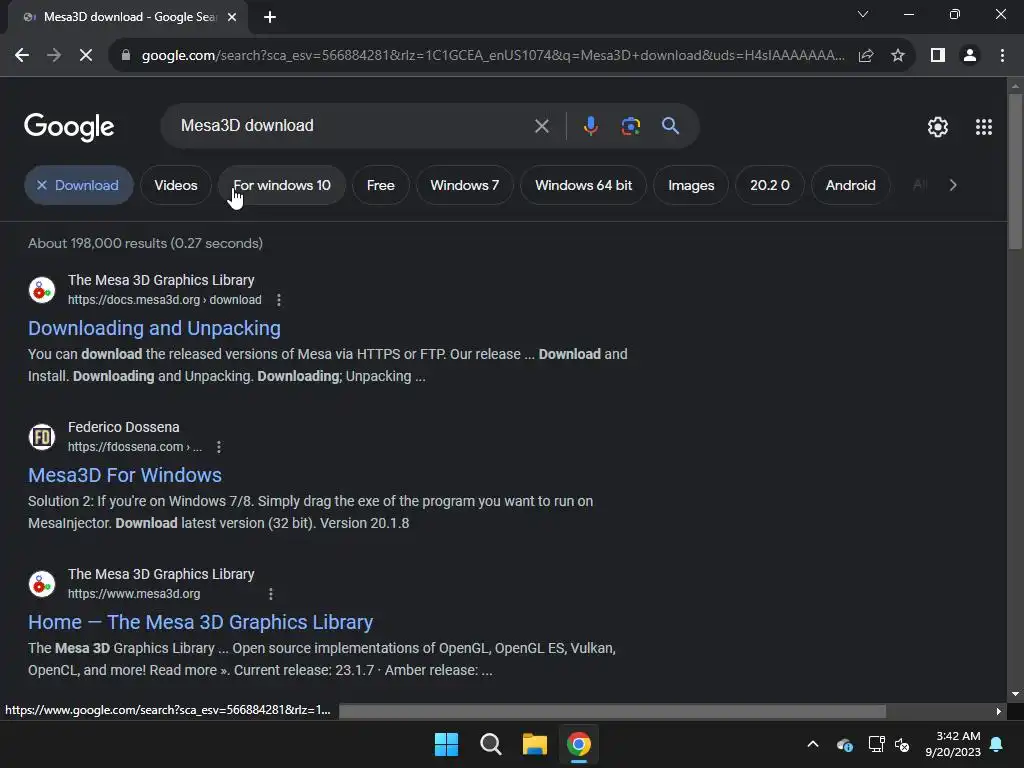Open Mesa3D For Windows result
Image resolution: width=1024 pixels, height=768 pixels.
125,475
